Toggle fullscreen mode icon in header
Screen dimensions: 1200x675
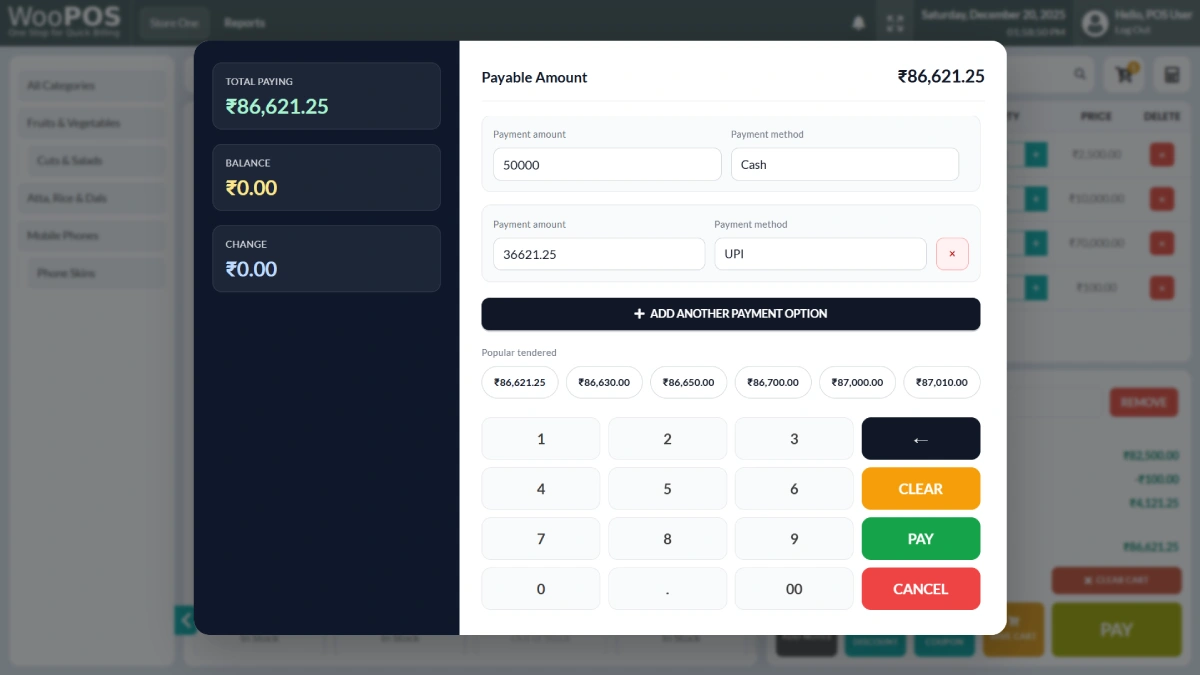pos(895,22)
